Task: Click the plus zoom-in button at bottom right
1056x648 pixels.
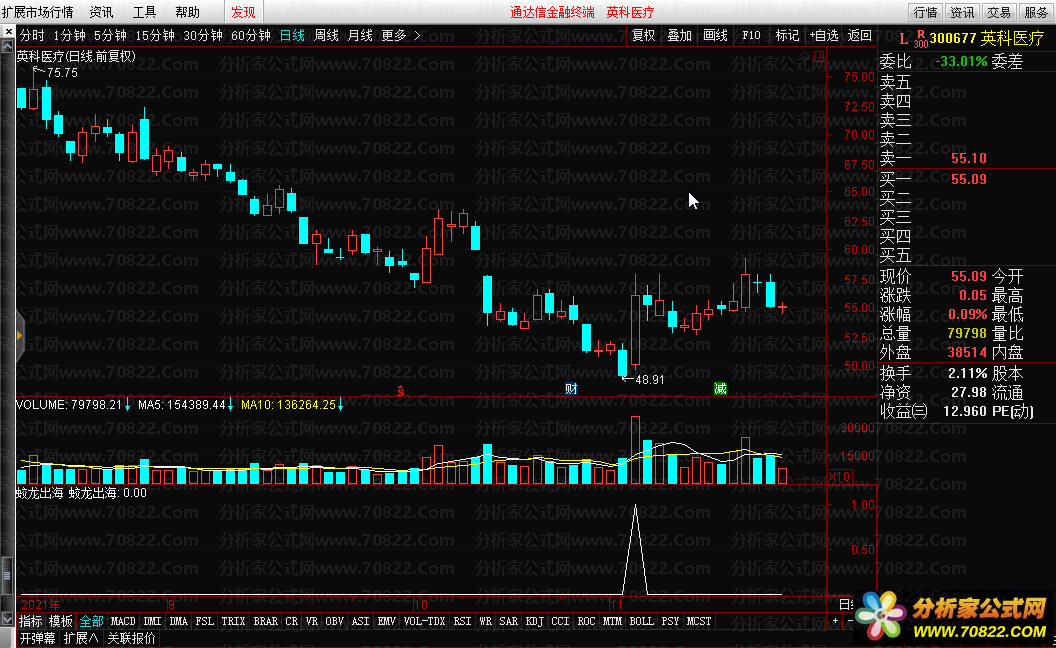Action: click(x=836, y=620)
